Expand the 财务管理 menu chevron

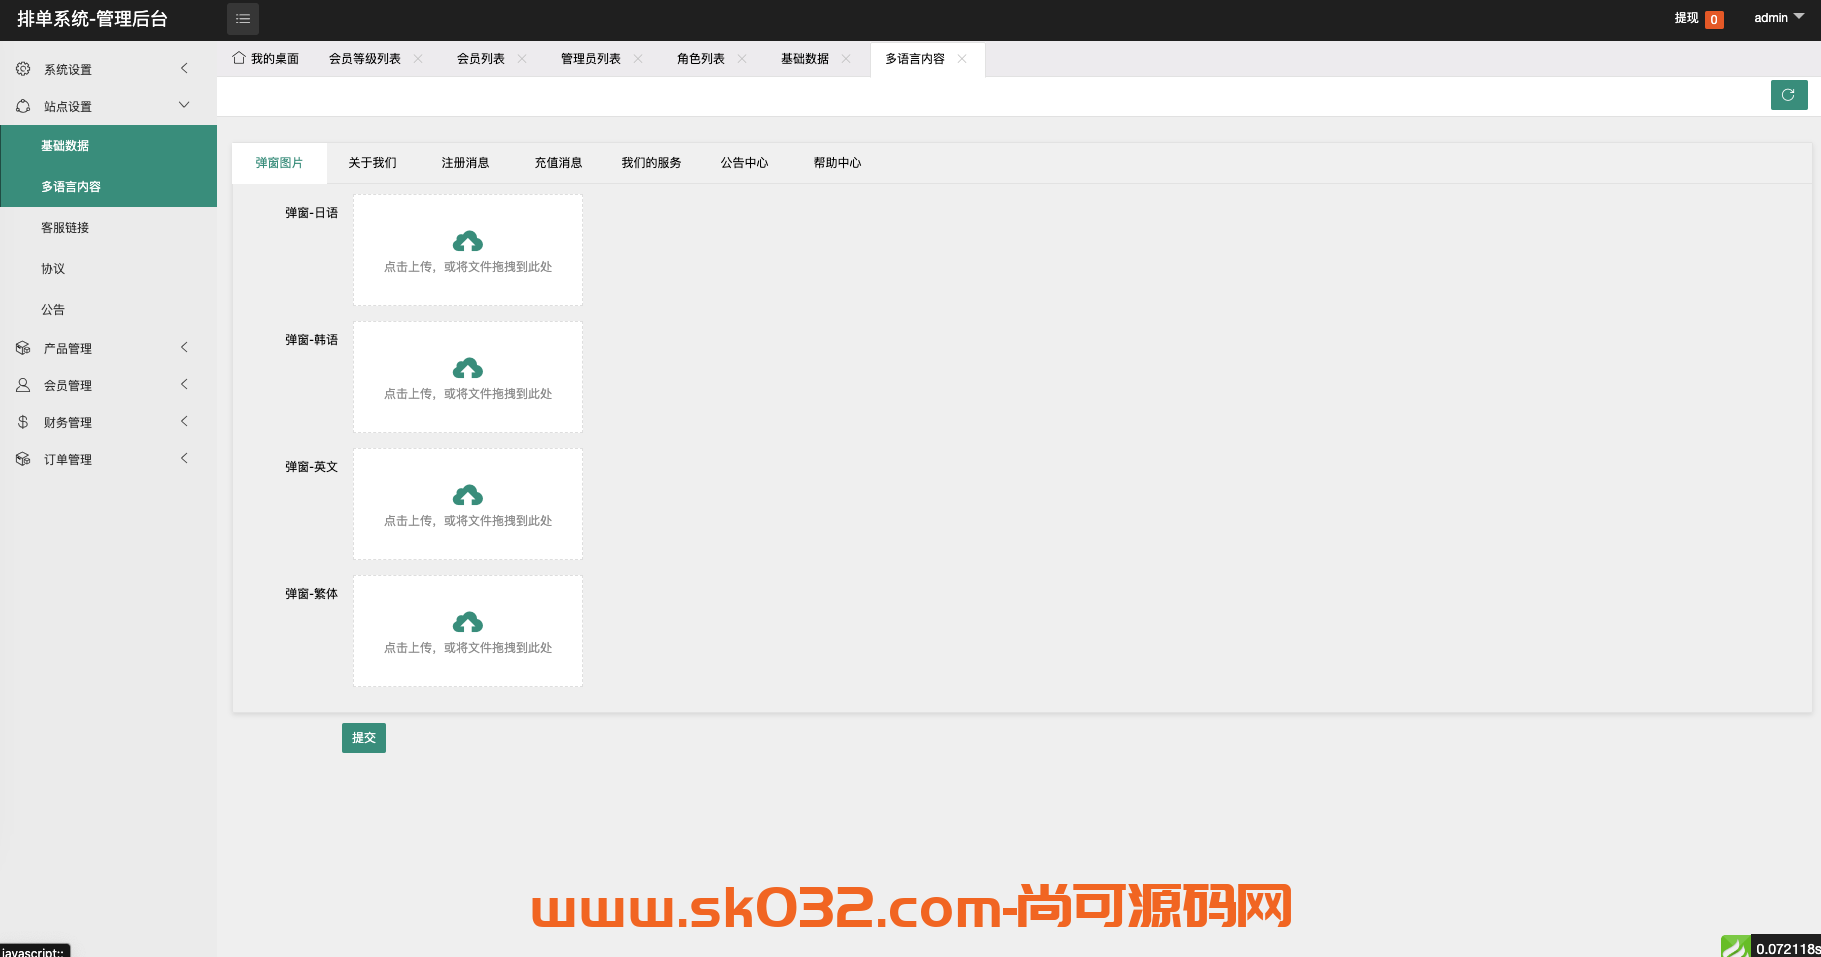click(x=184, y=421)
